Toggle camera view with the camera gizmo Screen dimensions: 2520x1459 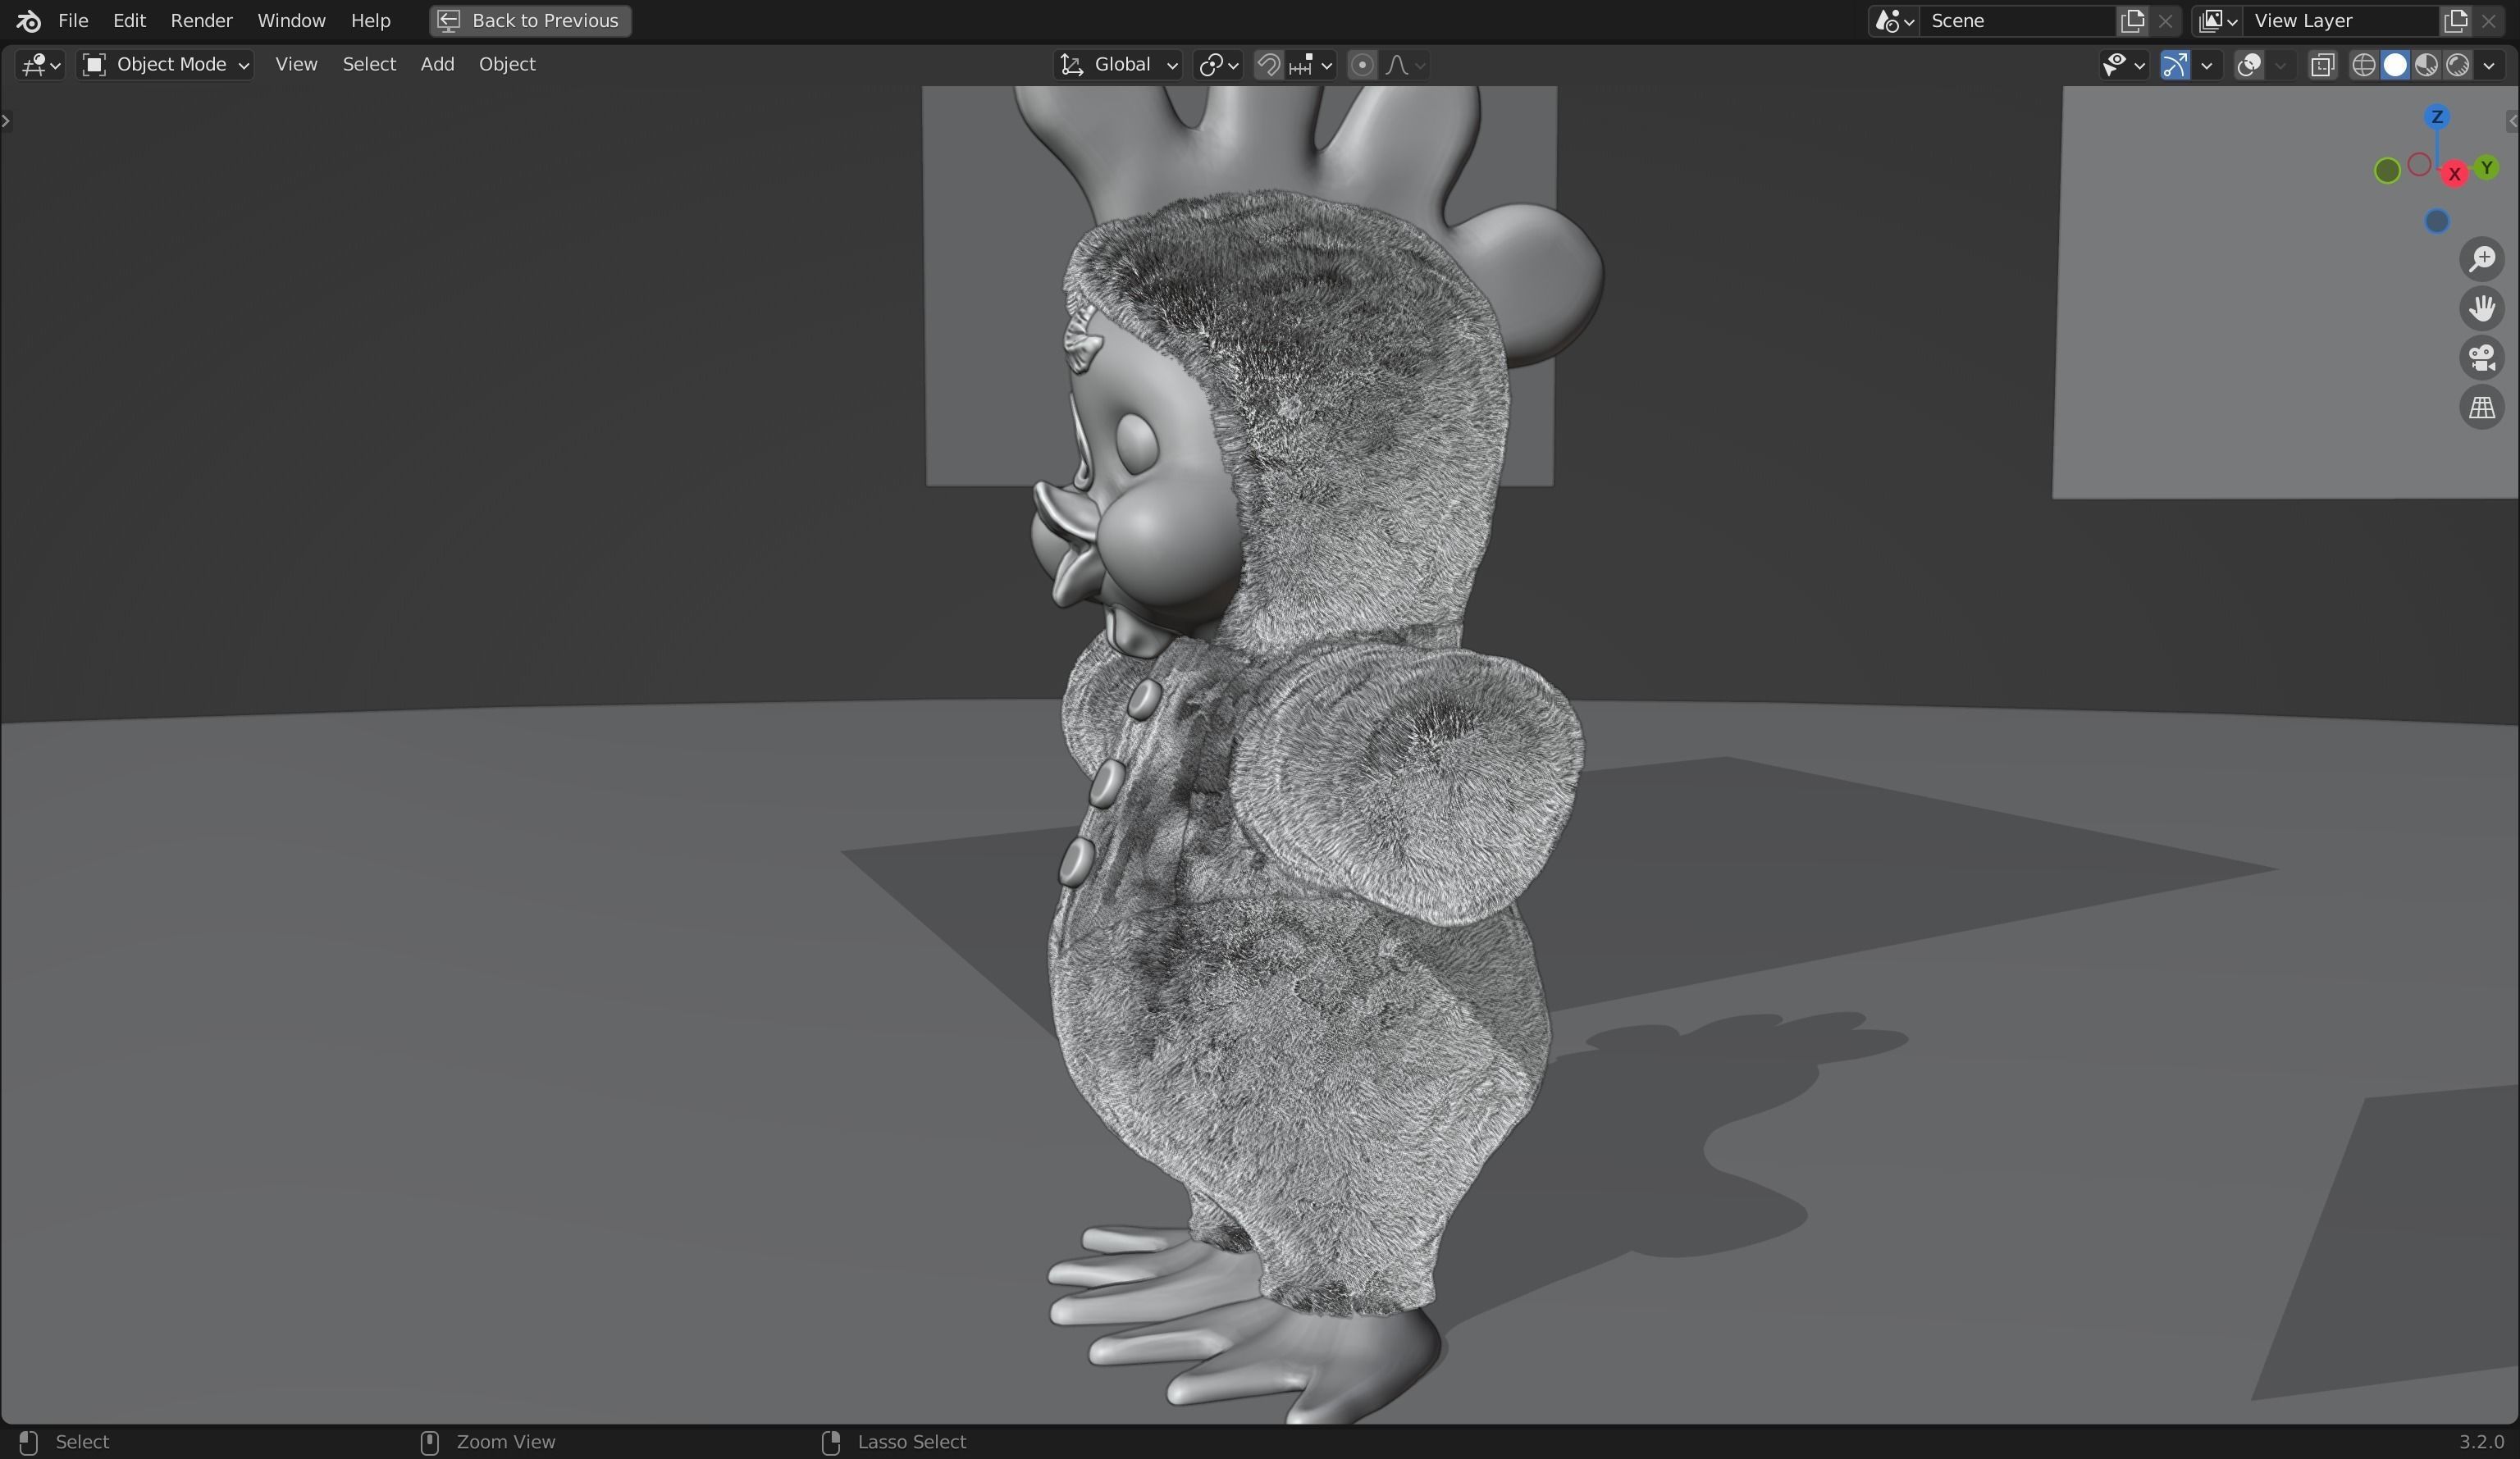pos(2482,358)
